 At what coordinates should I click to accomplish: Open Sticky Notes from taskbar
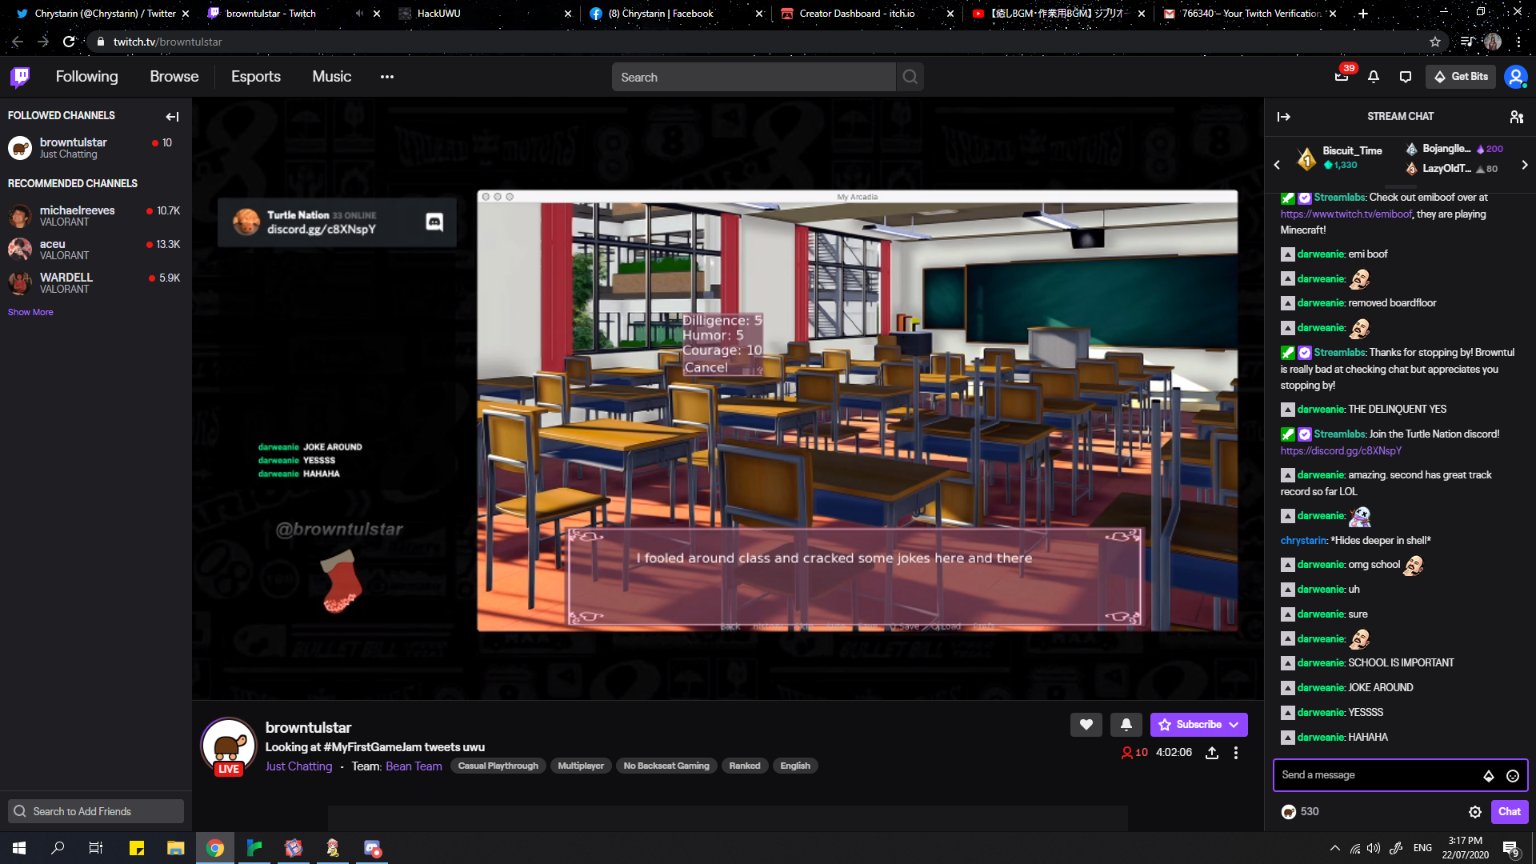tap(137, 848)
